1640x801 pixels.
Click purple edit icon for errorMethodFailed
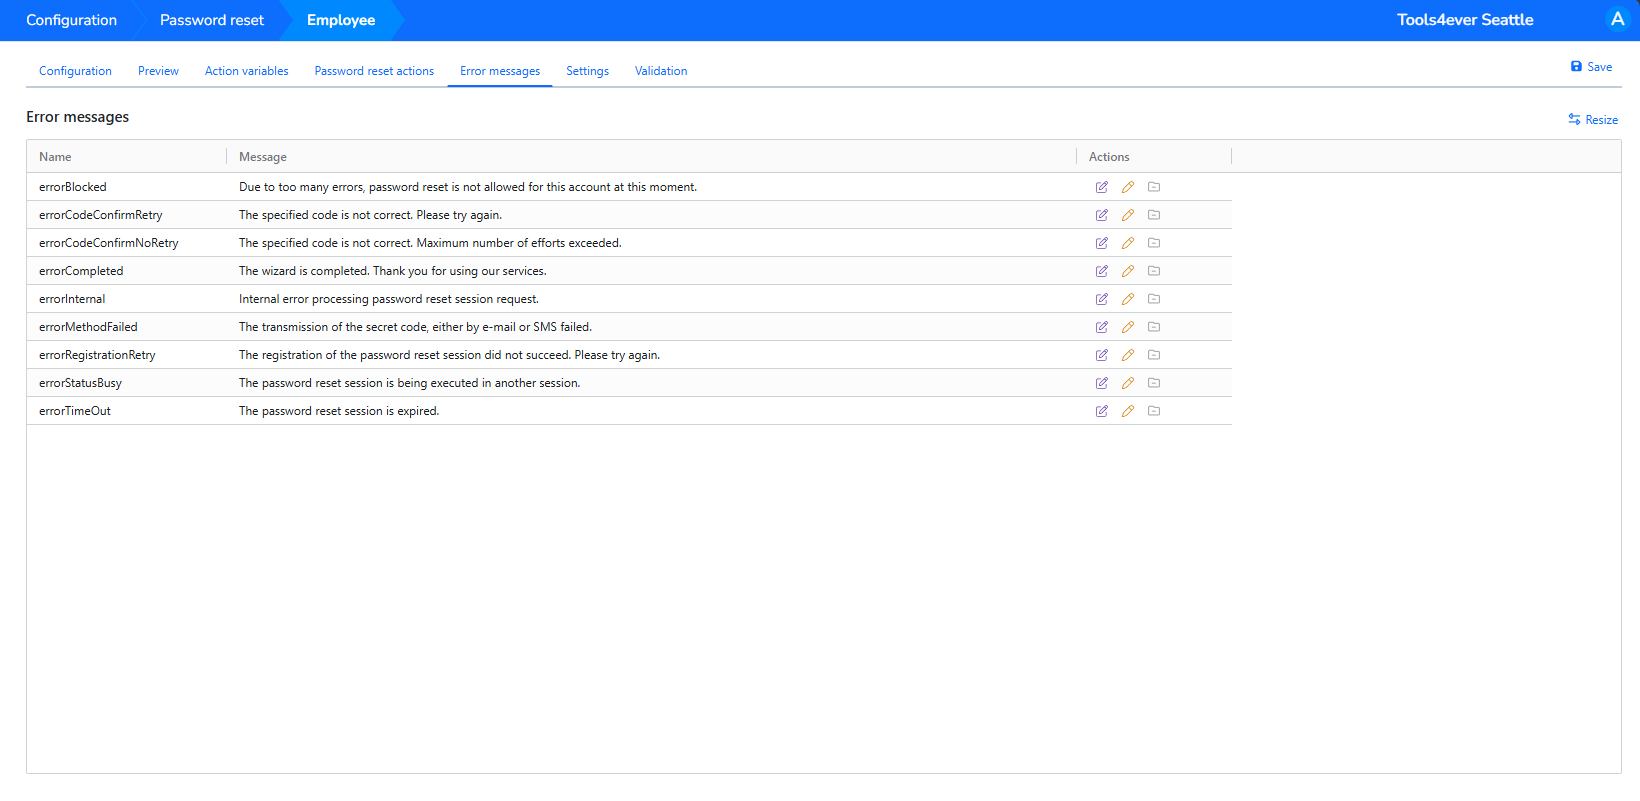1101,327
